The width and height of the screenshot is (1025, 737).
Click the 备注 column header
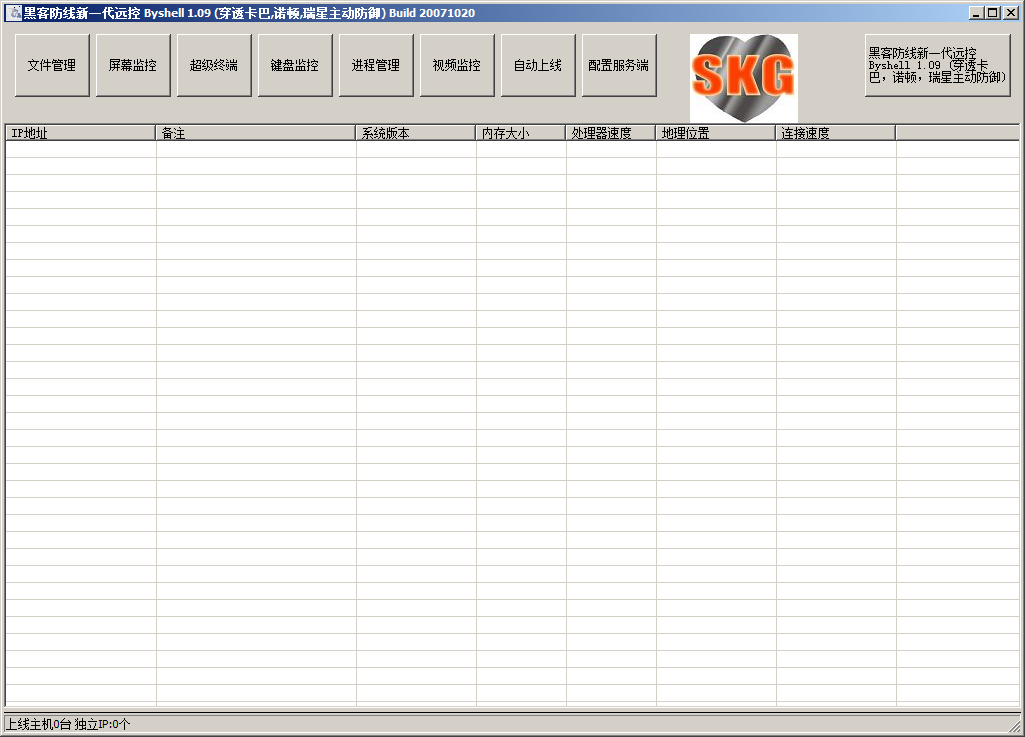pyautogui.click(x=255, y=133)
